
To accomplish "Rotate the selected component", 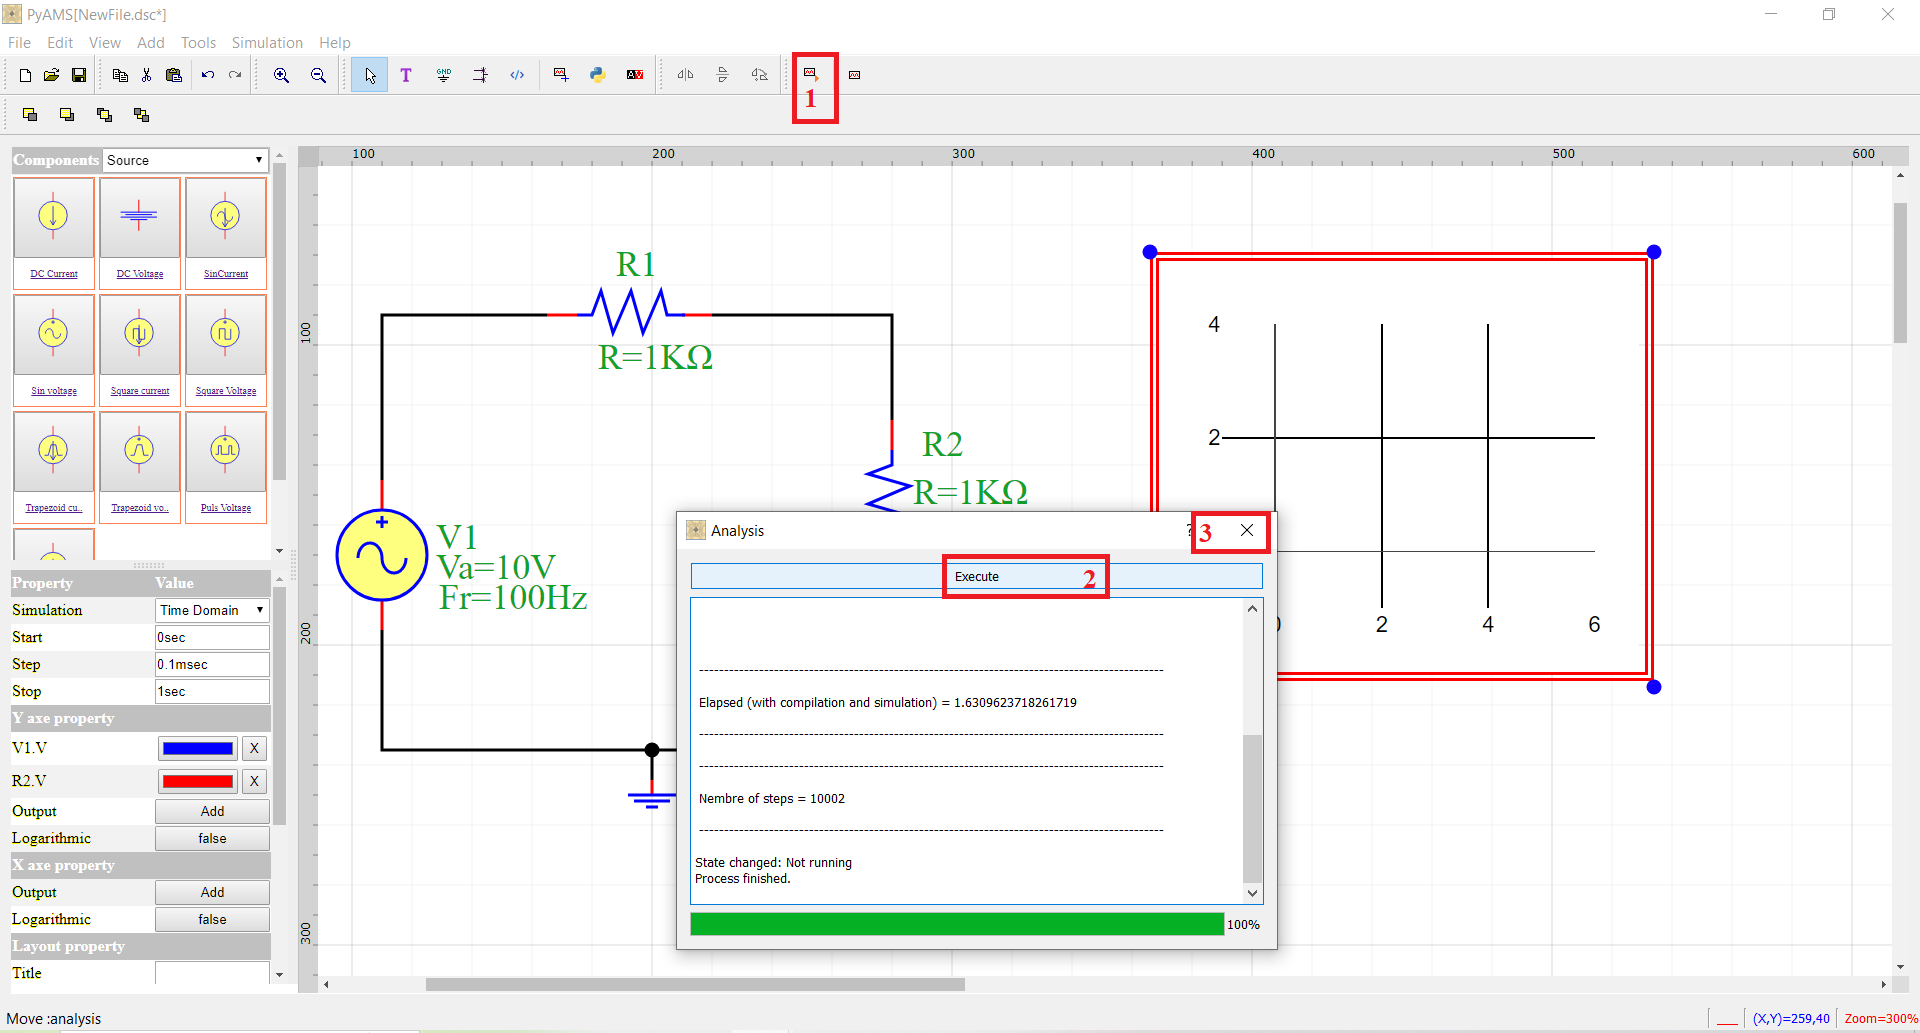I will (x=760, y=75).
